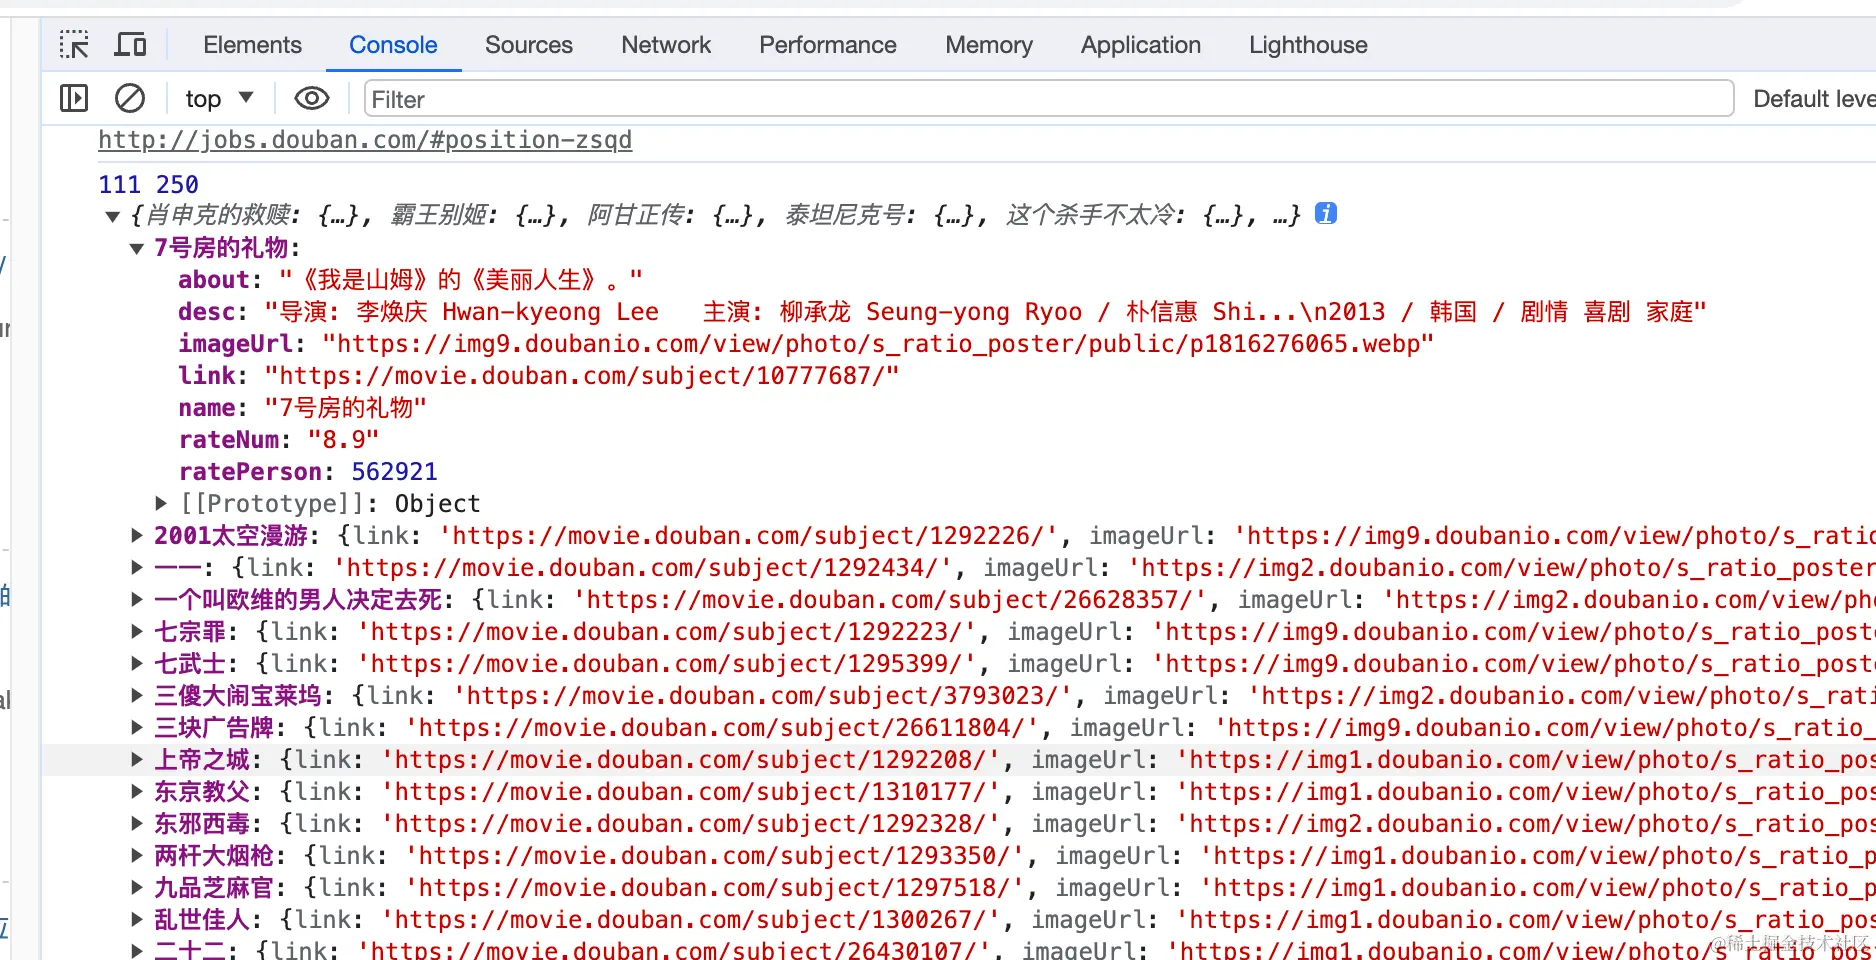The width and height of the screenshot is (1876, 960).
Task: Activate the inspect element picker icon
Action: (74, 45)
